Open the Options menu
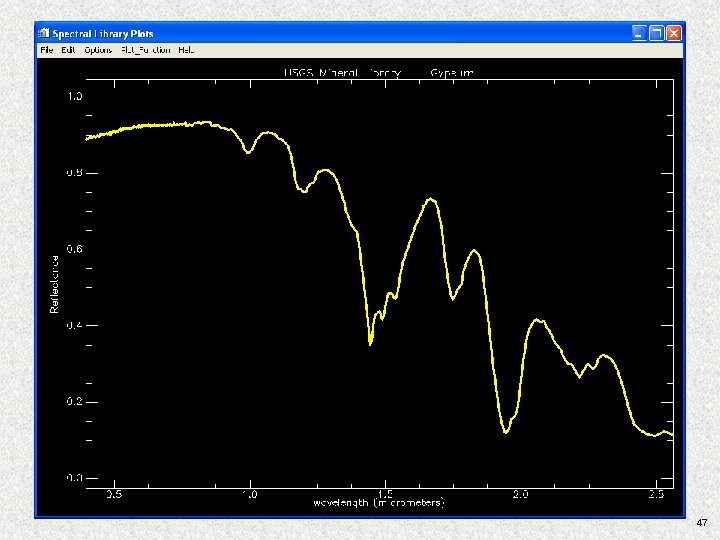 click(98, 50)
